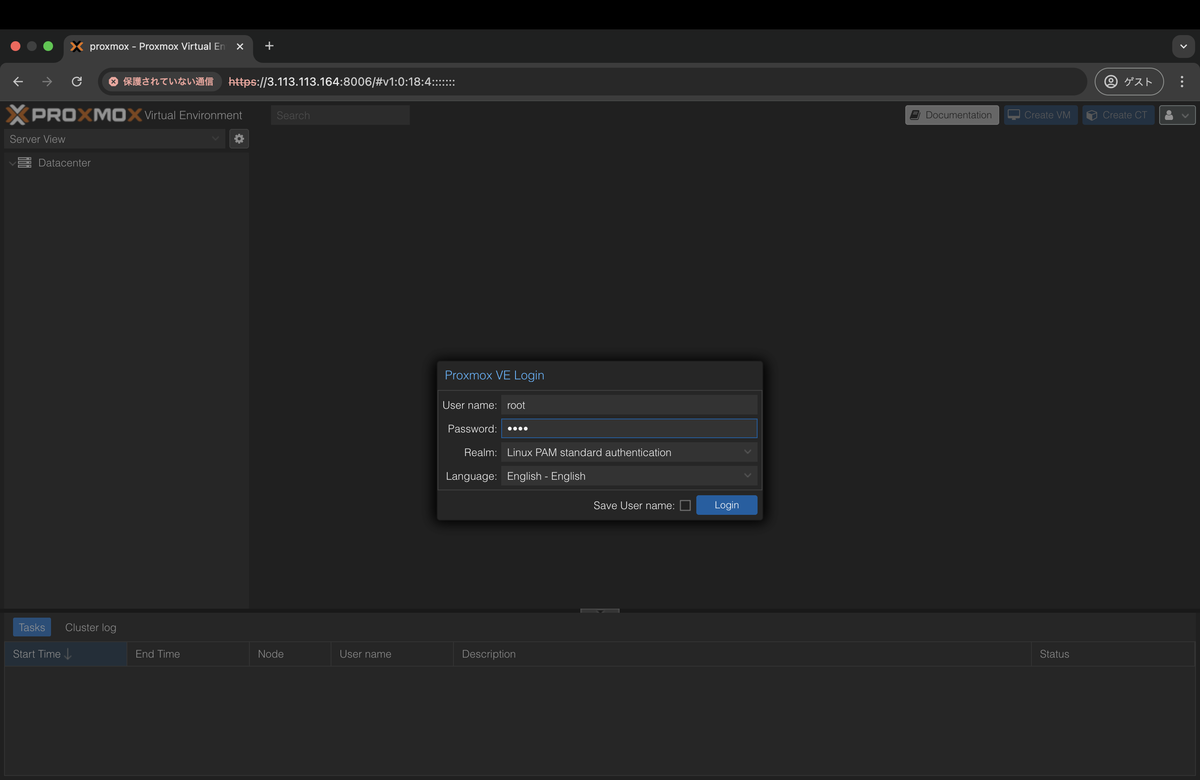The width and height of the screenshot is (1200, 780).
Task: Click the browser forward arrow
Action: pyautogui.click(x=47, y=82)
